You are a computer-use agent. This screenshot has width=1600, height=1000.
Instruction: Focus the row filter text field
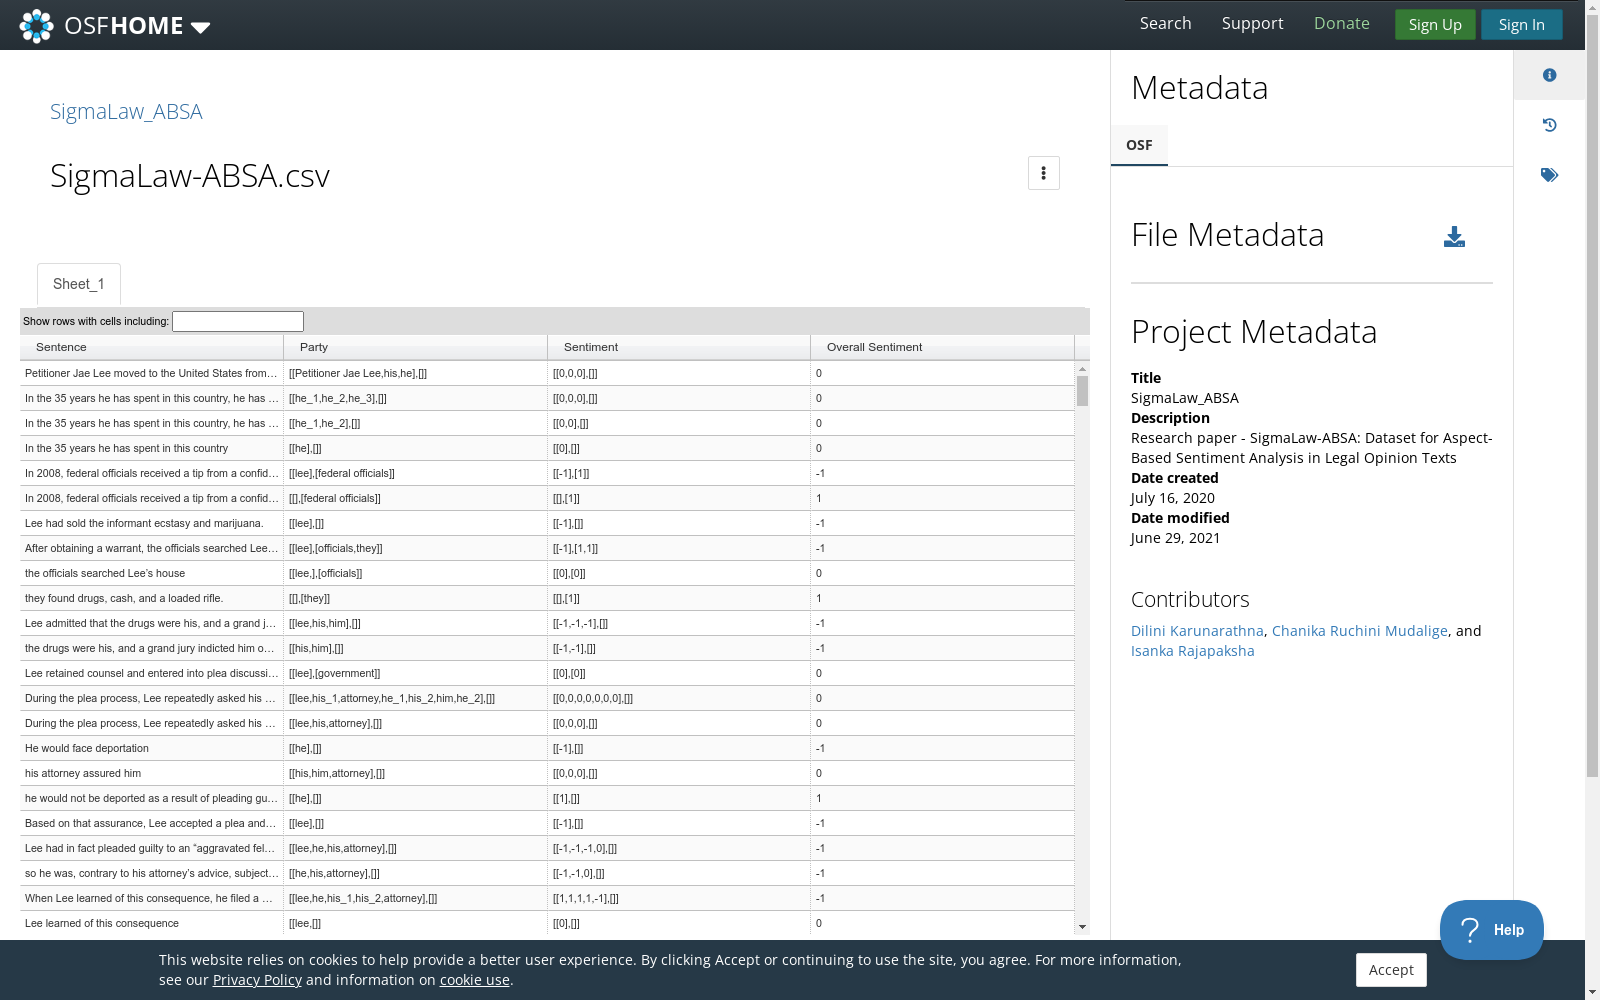238,321
